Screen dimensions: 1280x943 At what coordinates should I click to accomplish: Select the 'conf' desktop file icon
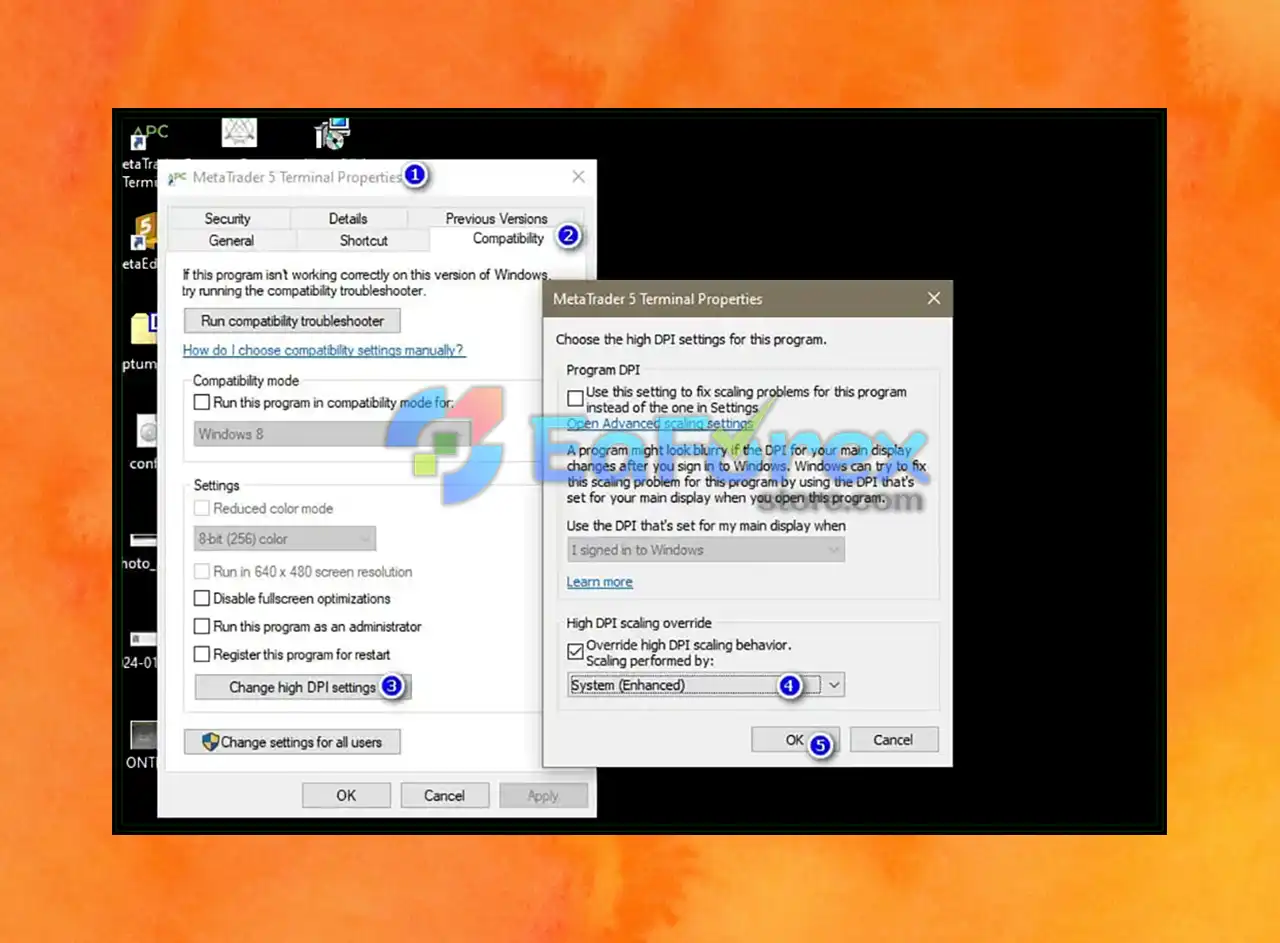coord(146,432)
